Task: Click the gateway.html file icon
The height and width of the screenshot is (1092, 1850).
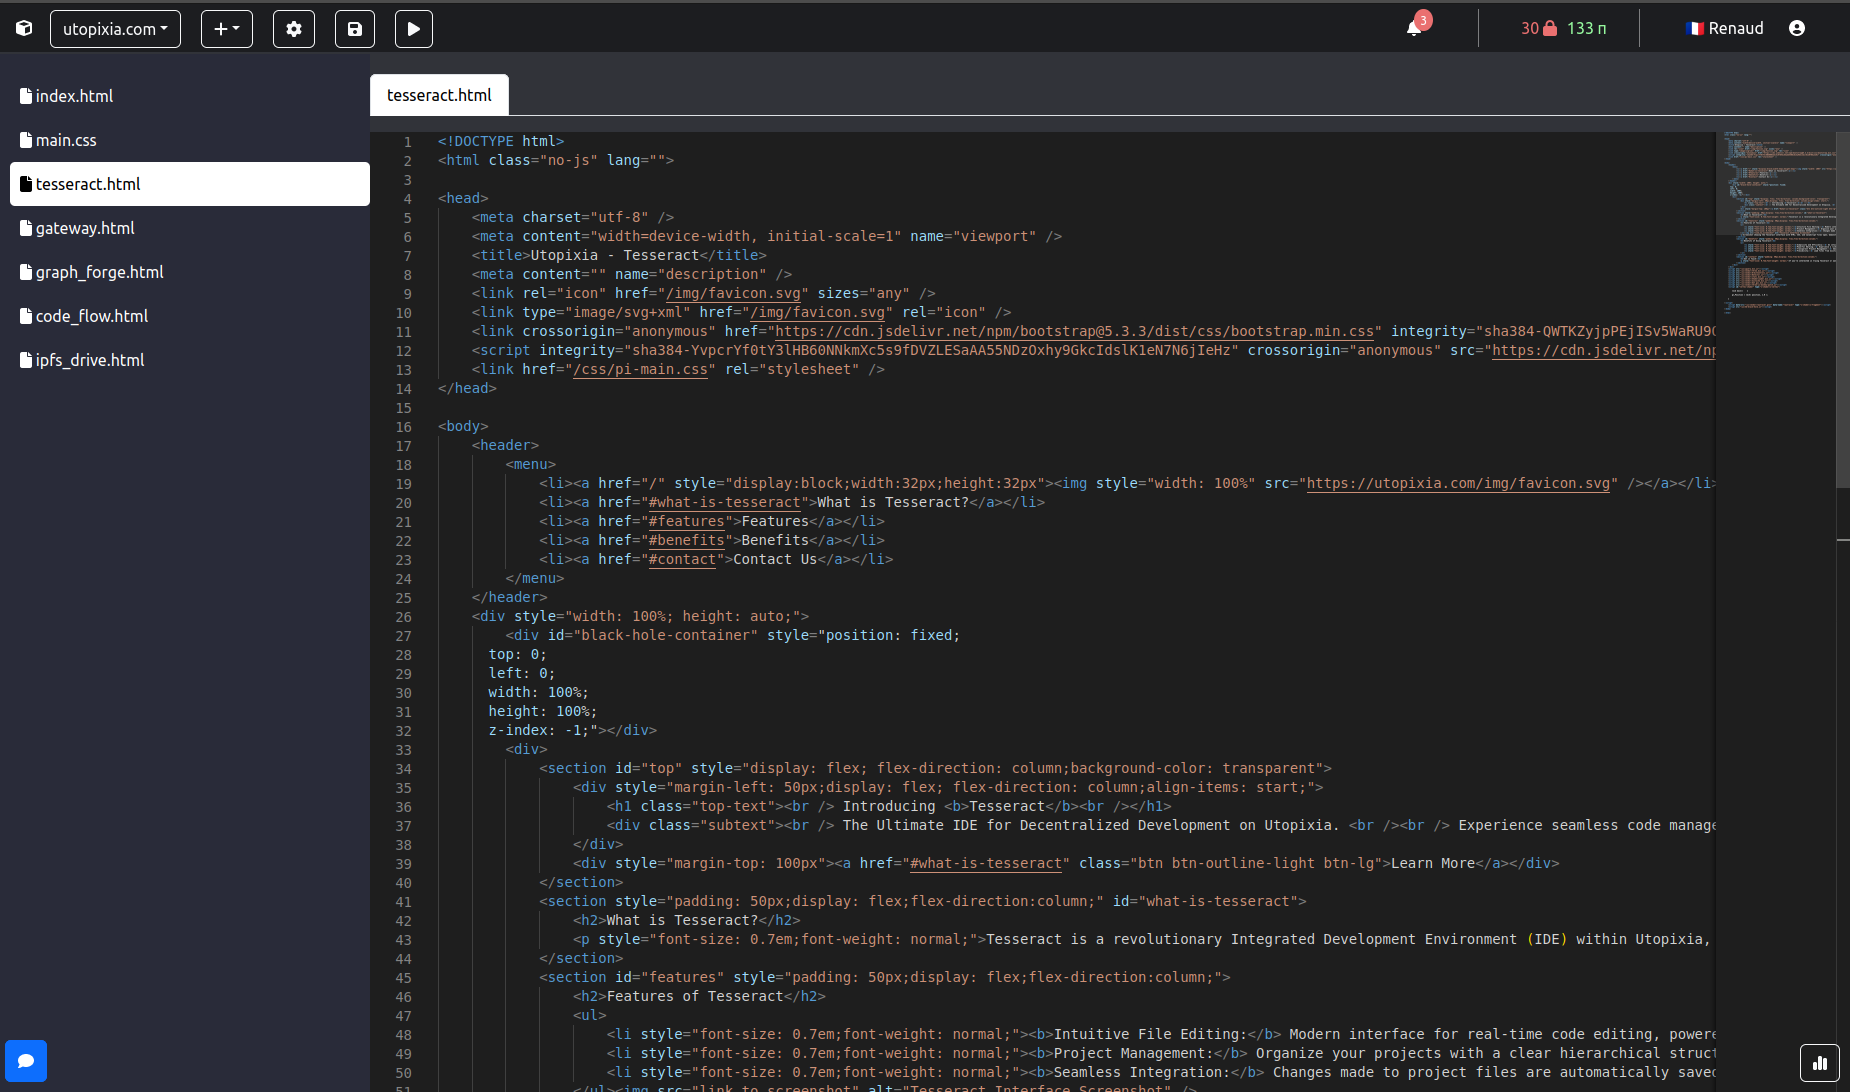Action: [26, 228]
